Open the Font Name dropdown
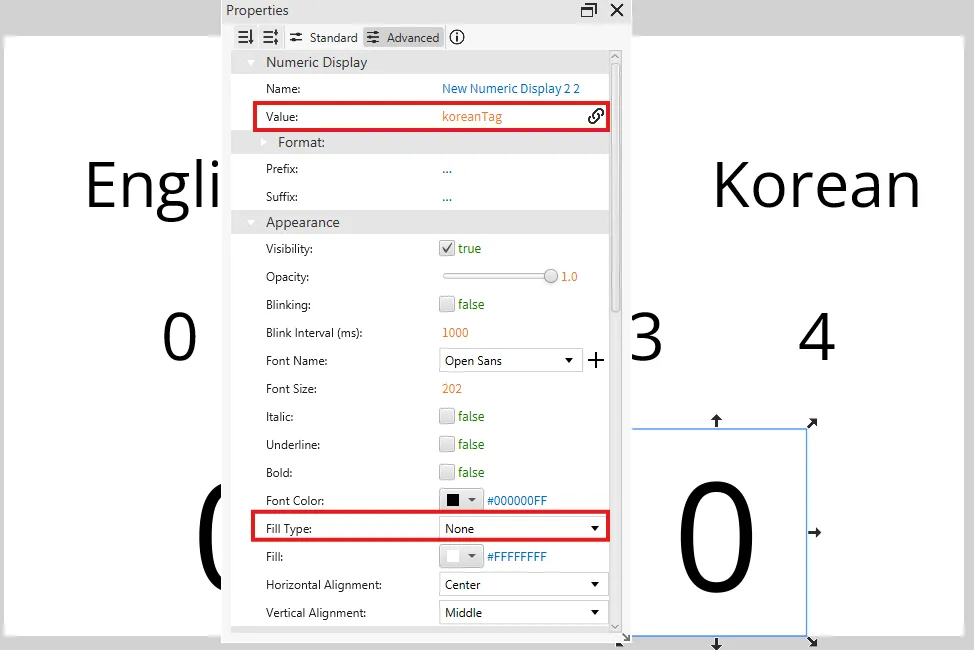974x650 pixels. point(510,360)
